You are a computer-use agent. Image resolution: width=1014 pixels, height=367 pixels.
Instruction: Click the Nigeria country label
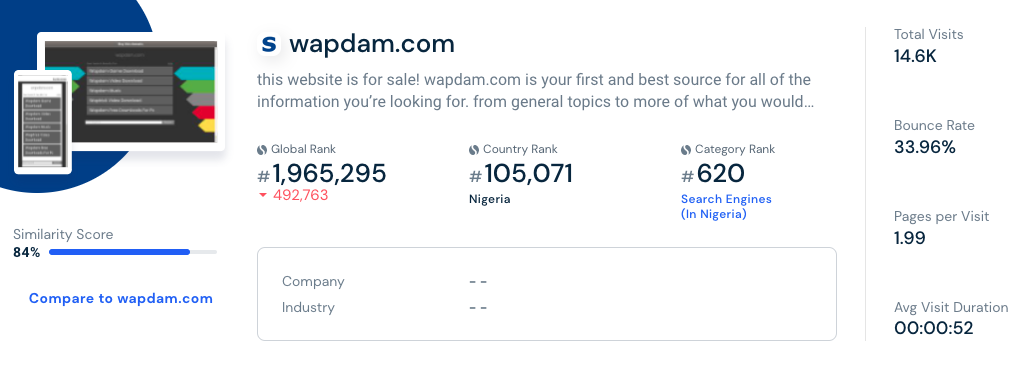[x=490, y=199]
